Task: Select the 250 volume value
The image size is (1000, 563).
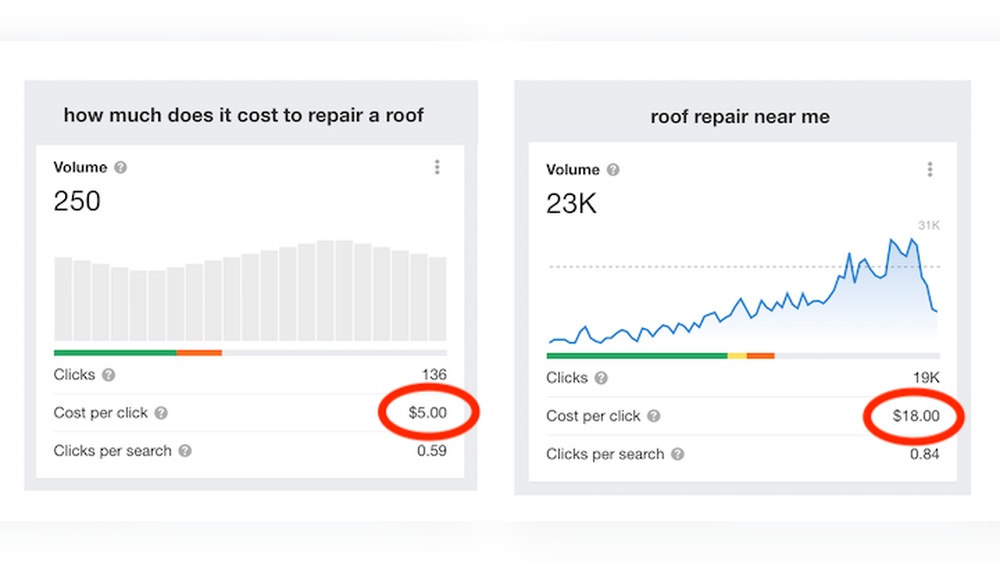Action: [x=77, y=201]
